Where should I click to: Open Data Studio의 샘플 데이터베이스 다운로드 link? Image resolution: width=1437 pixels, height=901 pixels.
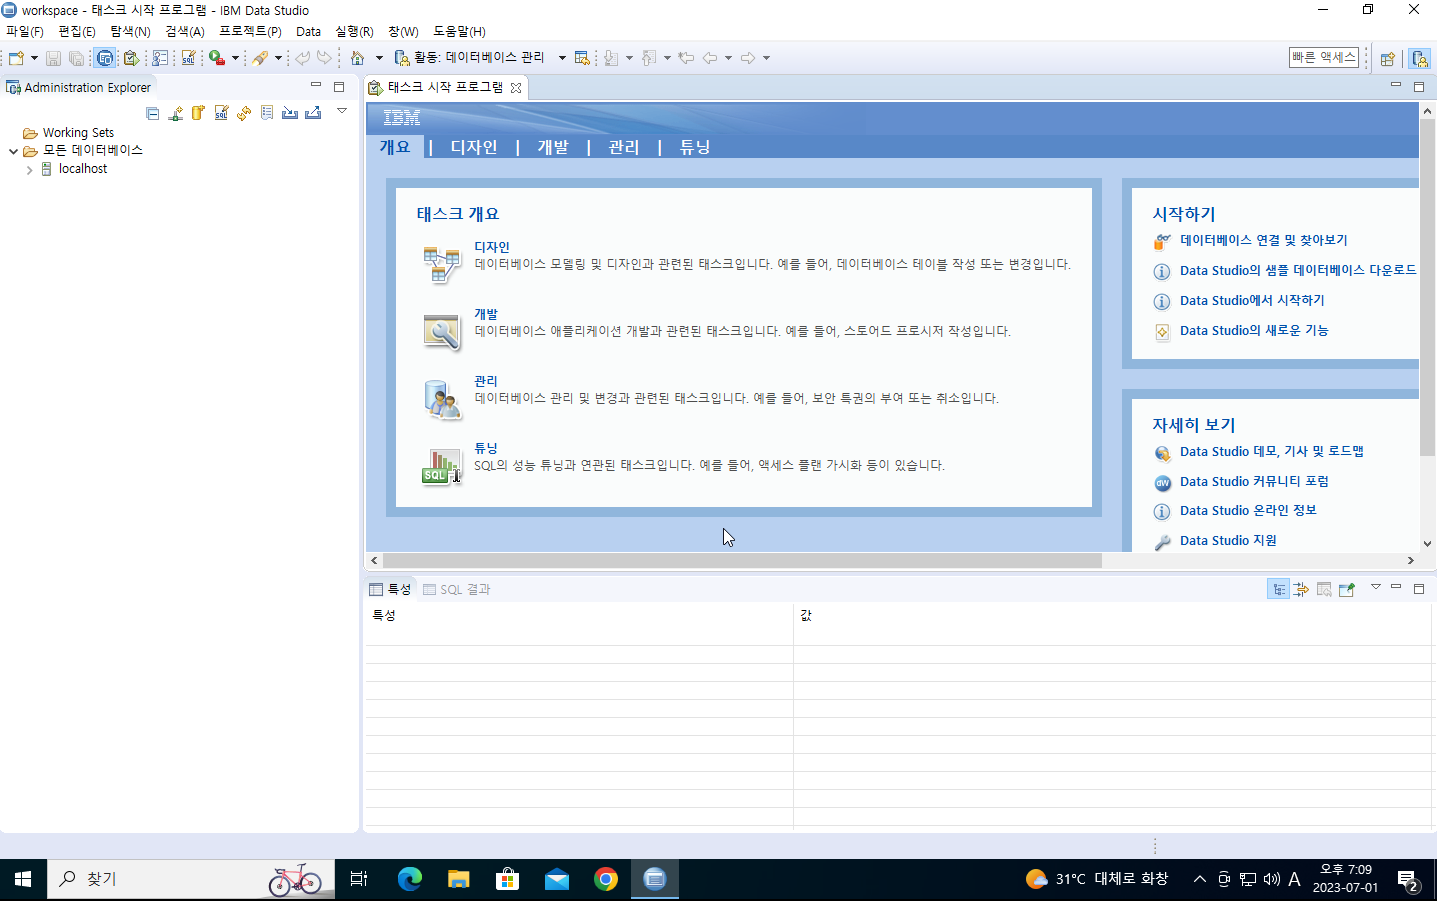(1298, 270)
